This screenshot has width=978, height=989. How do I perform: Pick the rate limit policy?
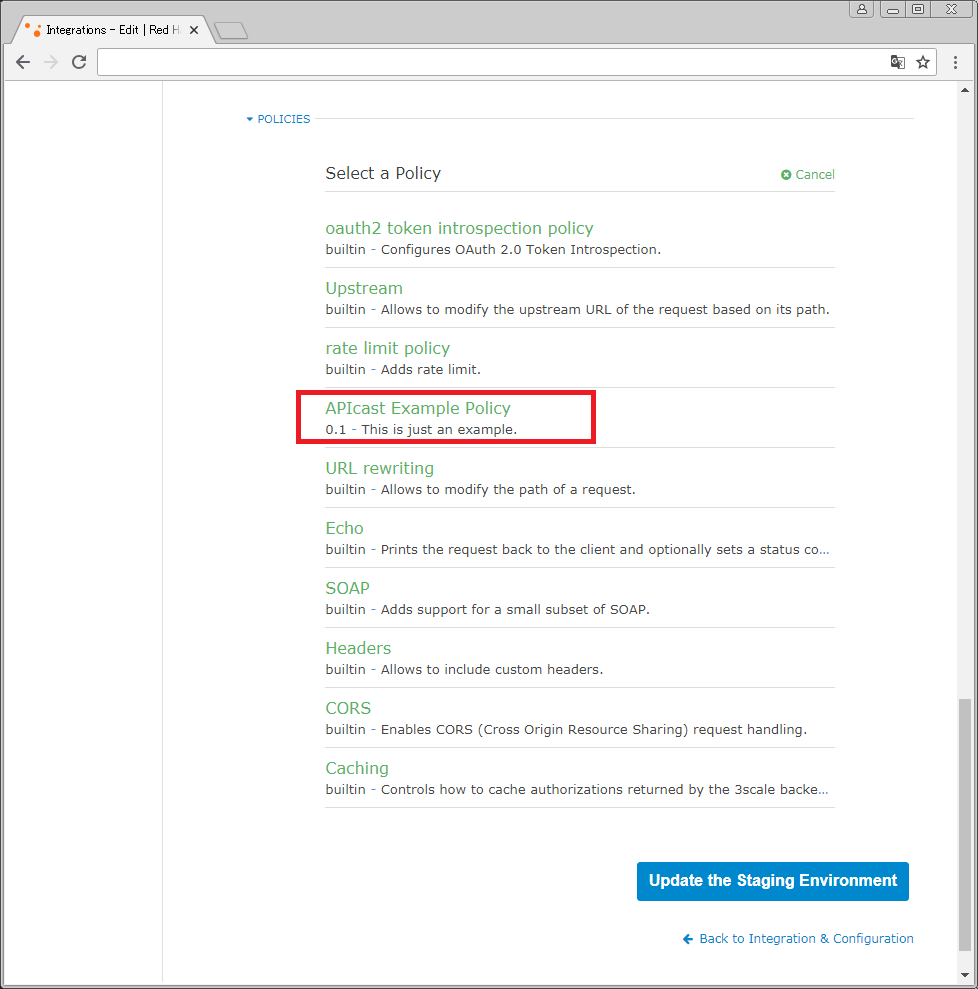[x=387, y=348]
